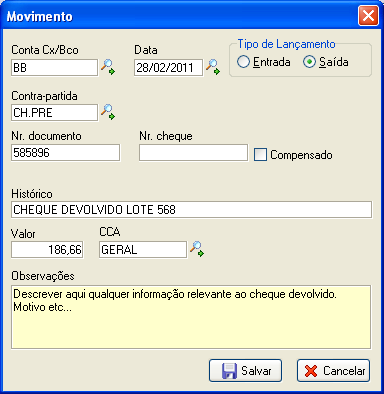The image size is (384, 394).
Task: Open lookup for Conta Cx/Bco field
Action: [x=108, y=67]
